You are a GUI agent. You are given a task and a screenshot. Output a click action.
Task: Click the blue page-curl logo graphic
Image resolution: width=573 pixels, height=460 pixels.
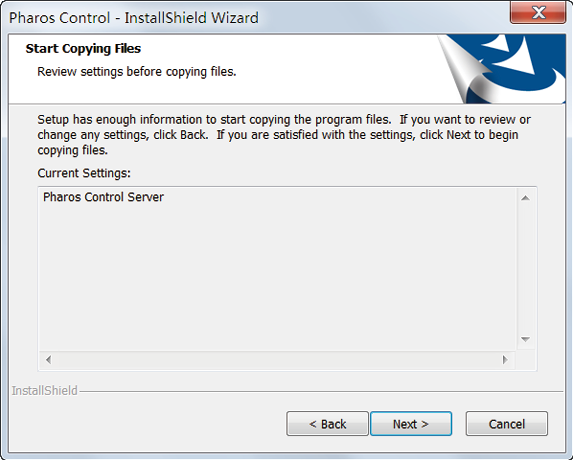click(501, 69)
